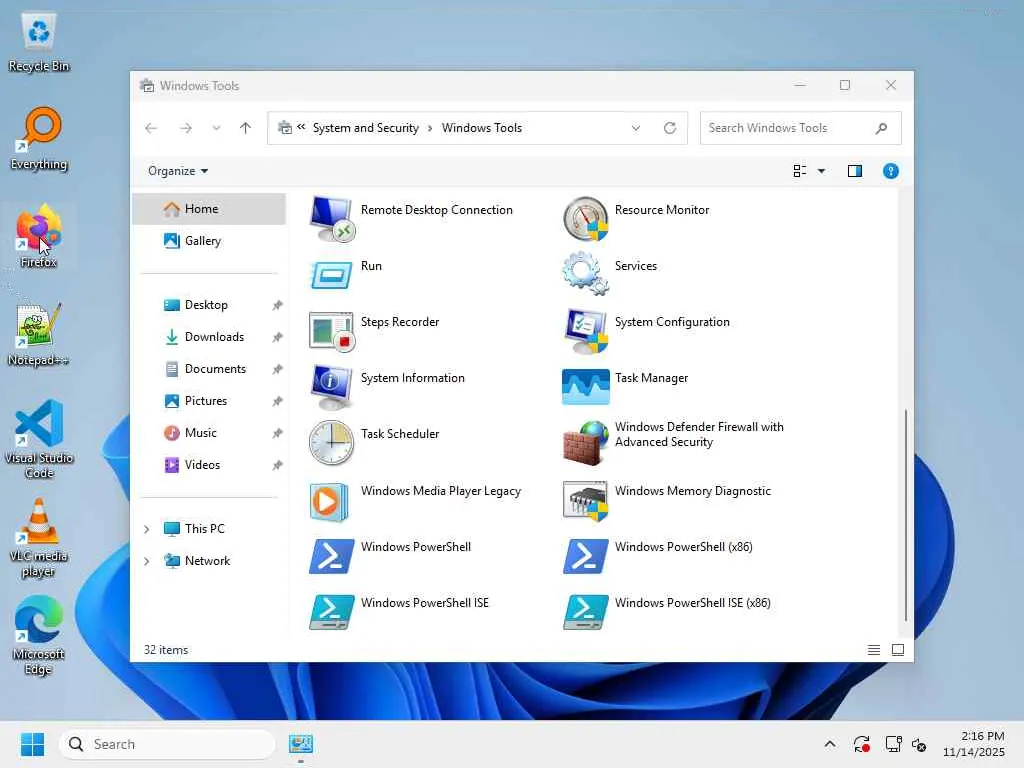Click the VLC media player shortcut

pyautogui.click(x=39, y=538)
